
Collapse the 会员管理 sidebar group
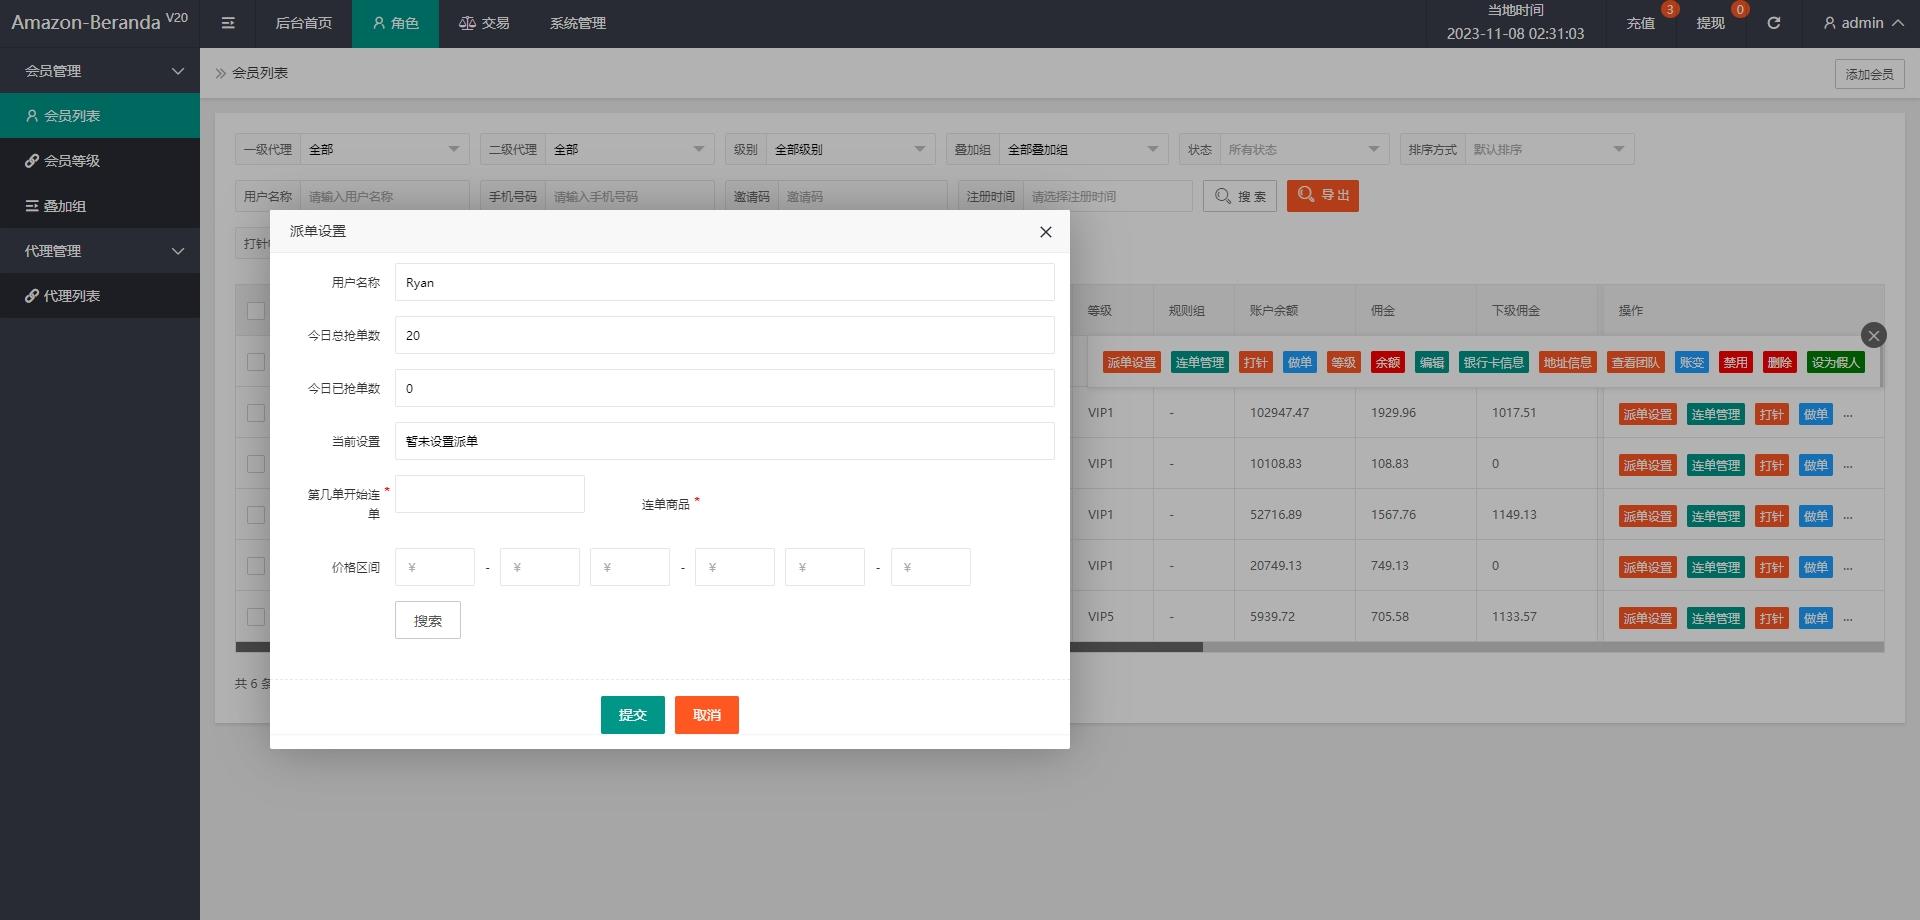pos(100,71)
